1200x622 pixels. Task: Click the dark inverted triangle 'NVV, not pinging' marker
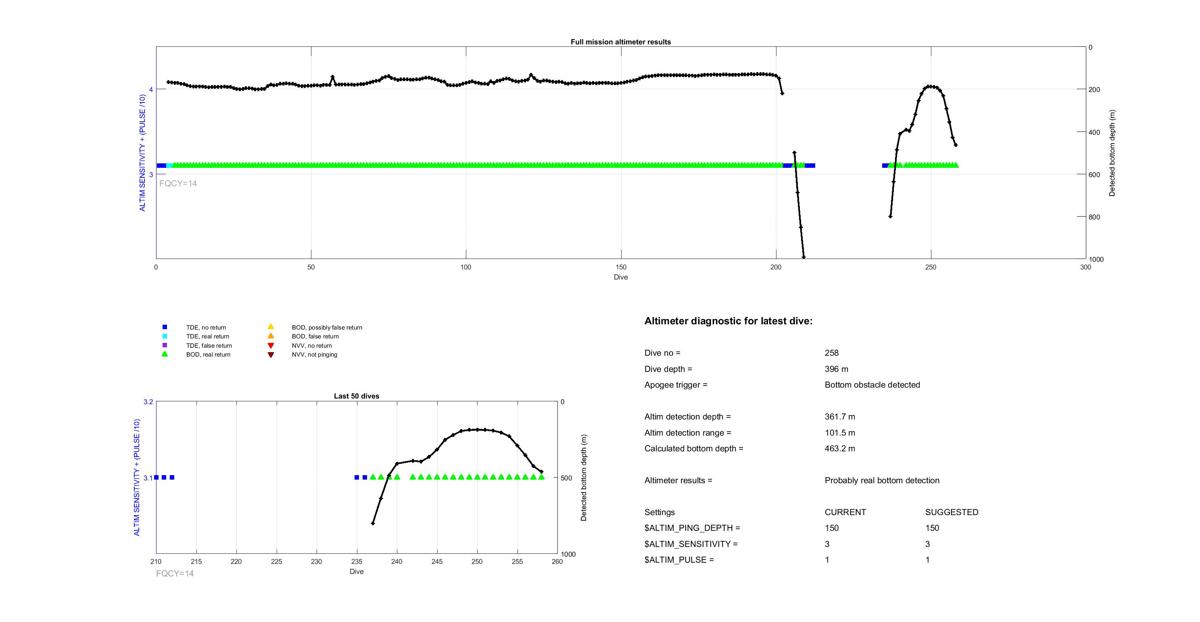click(271, 354)
